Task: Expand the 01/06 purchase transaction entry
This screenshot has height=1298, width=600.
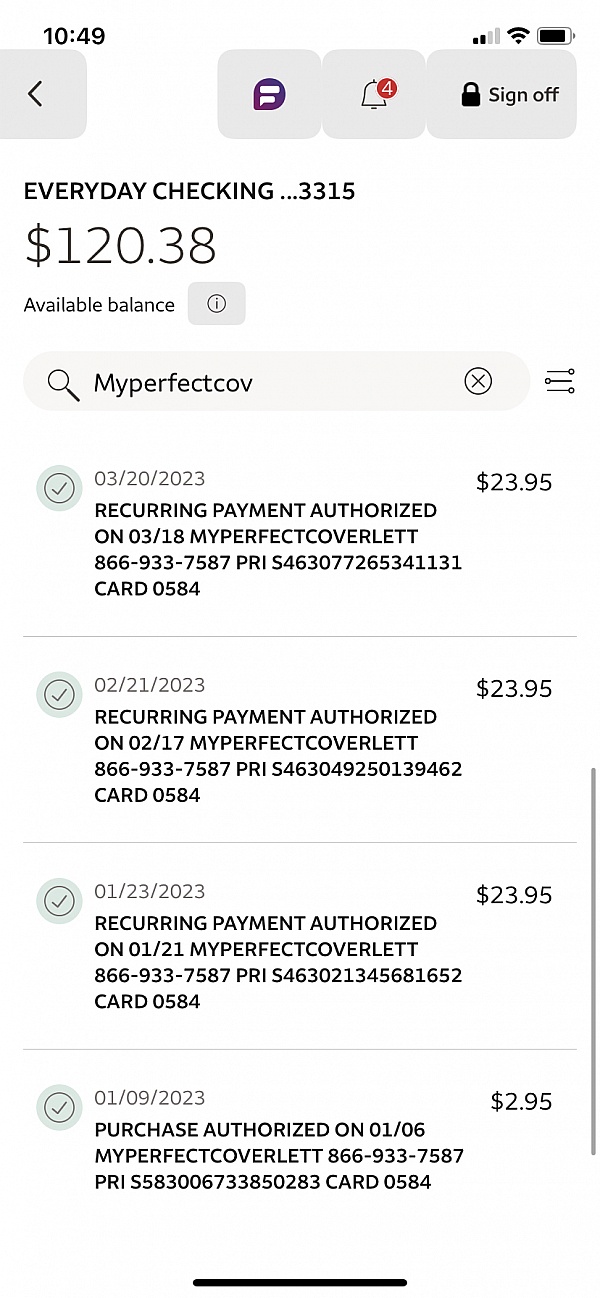Action: click(x=277, y=1156)
